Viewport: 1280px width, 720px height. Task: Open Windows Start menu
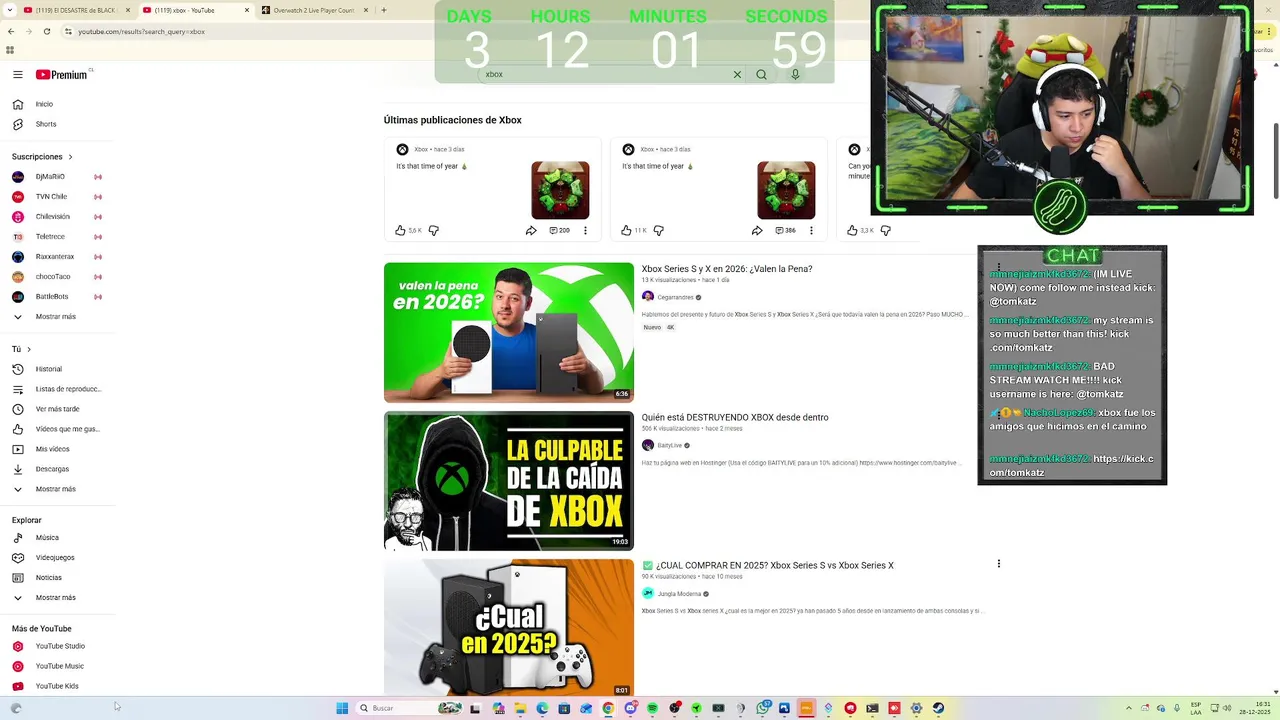(x=342, y=708)
